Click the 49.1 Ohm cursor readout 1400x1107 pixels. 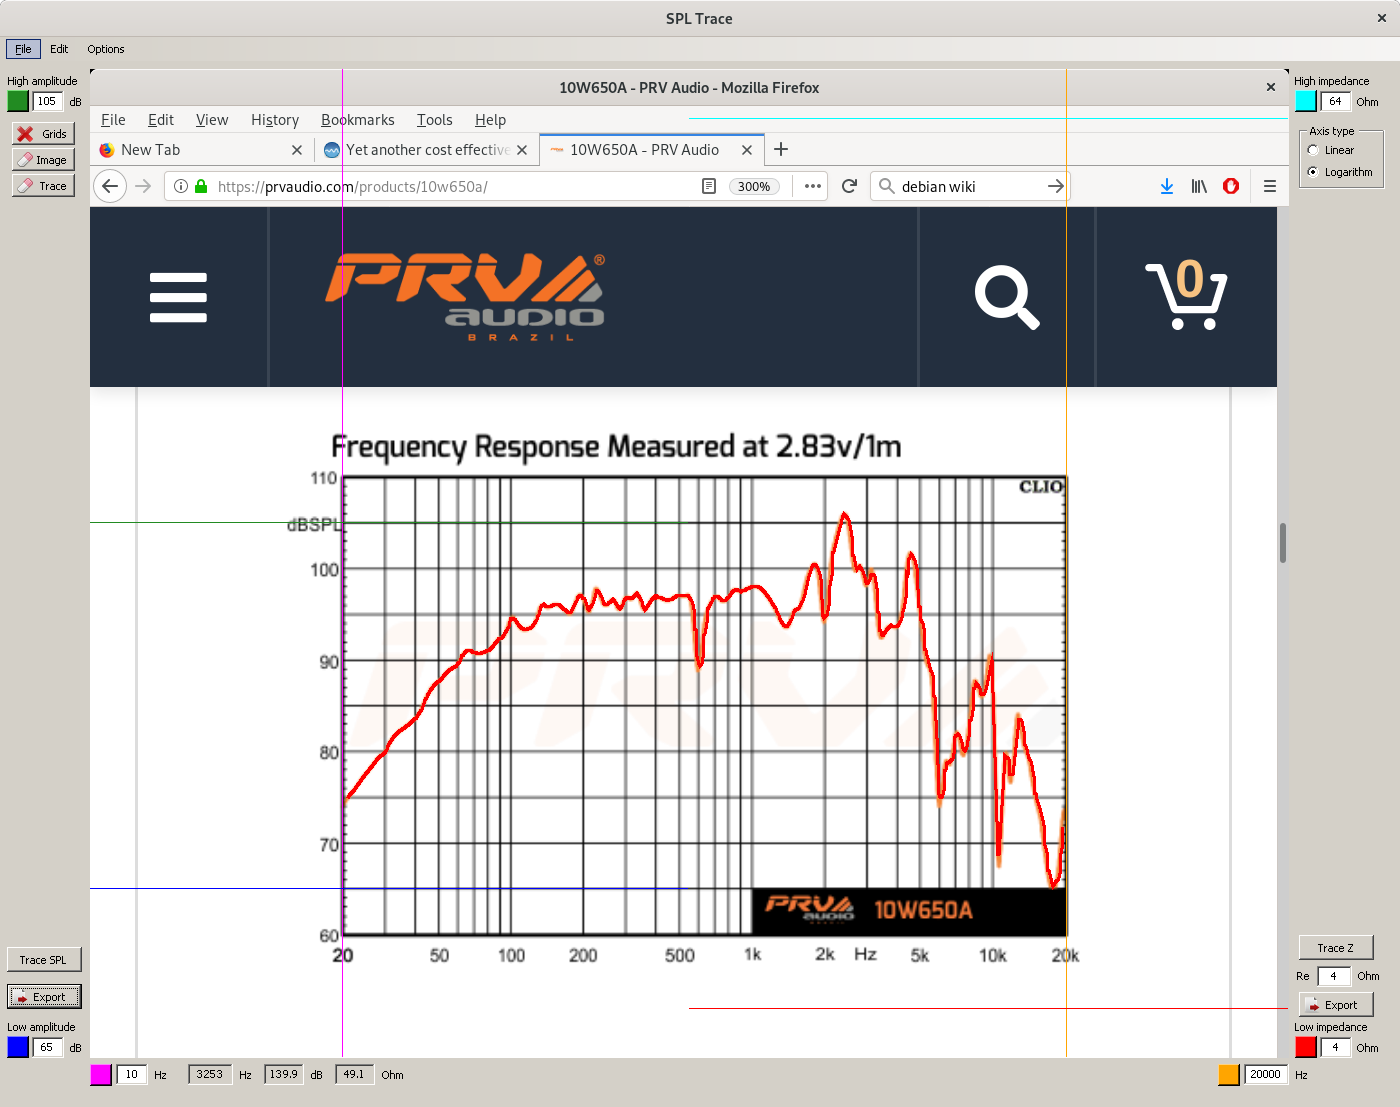[354, 1074]
